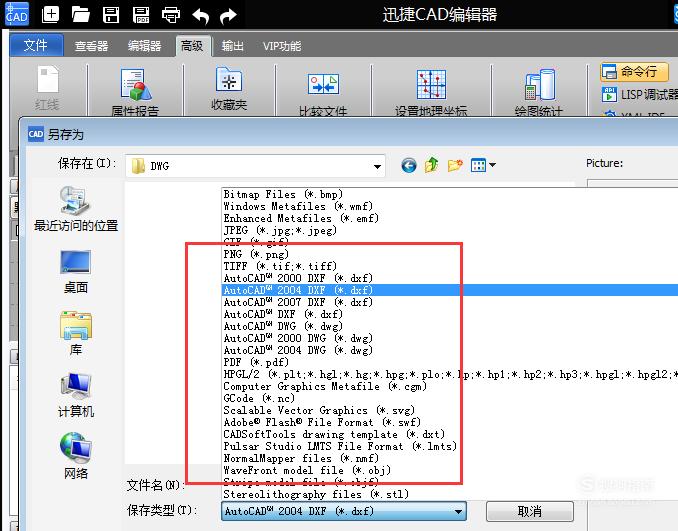Select the 红线 redline tool
Viewport: 678px width, 531px height.
47,88
